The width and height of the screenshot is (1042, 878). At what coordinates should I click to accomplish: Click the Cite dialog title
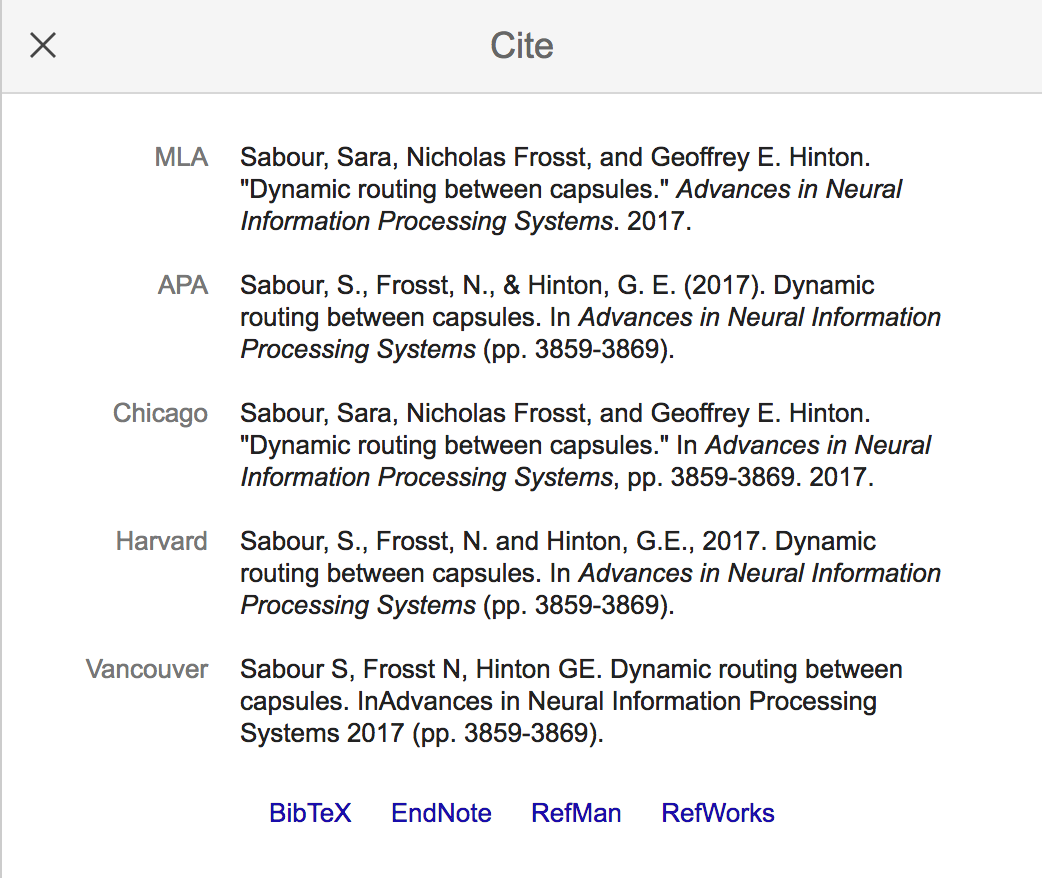[521, 45]
